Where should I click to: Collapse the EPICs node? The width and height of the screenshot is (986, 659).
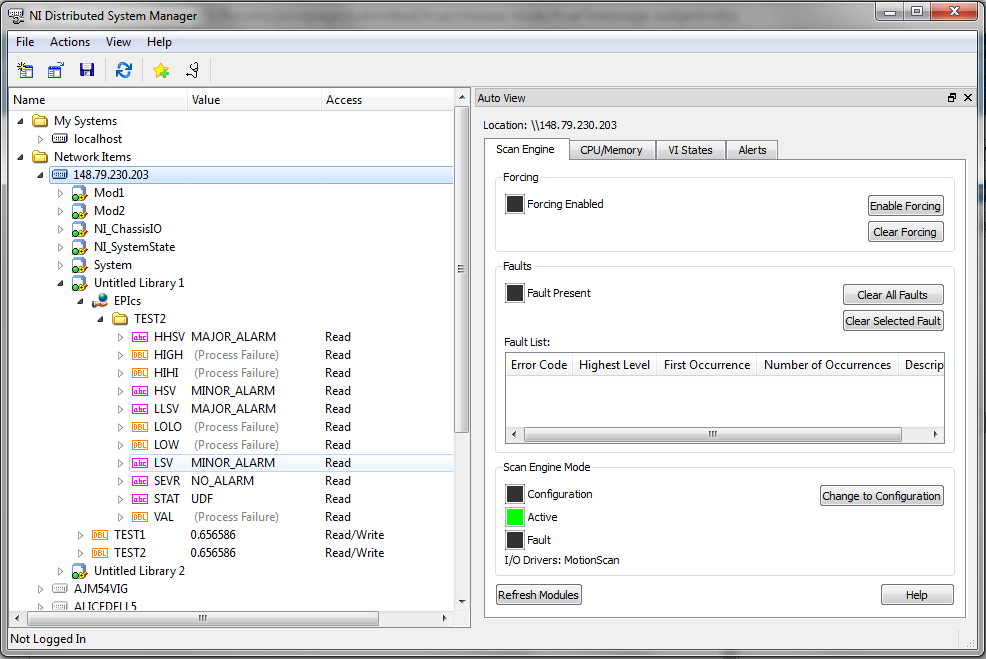tap(80, 301)
